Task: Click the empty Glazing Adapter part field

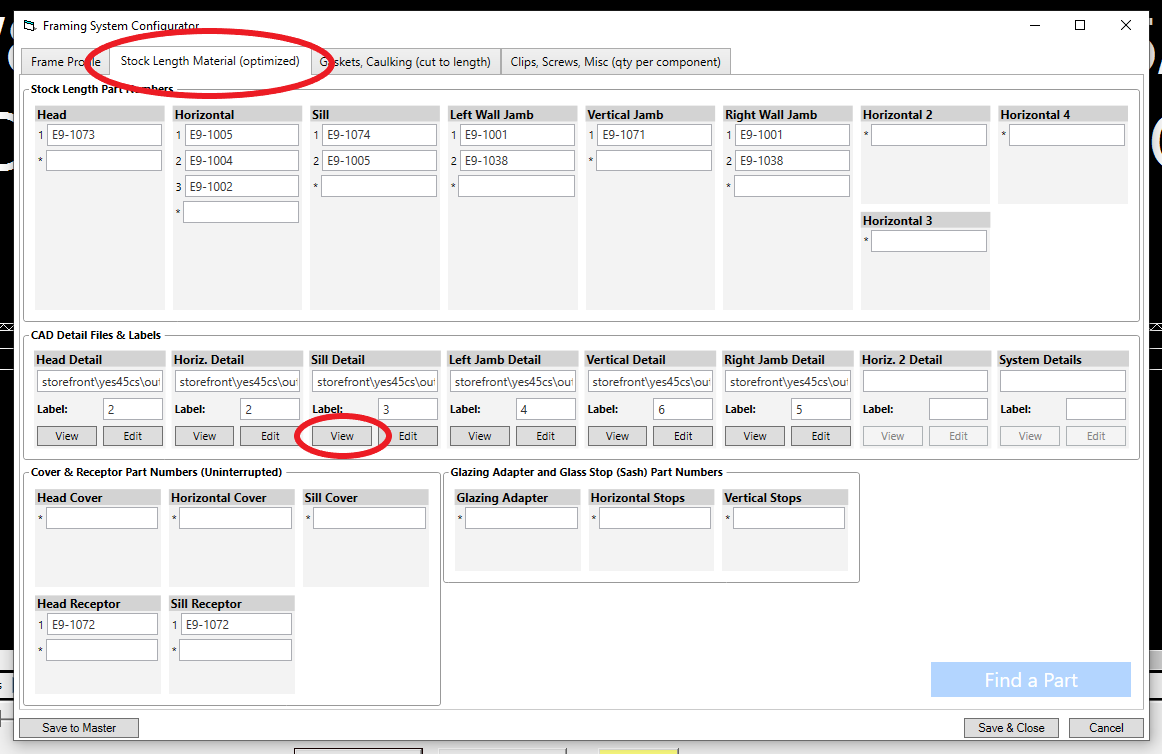Action: click(521, 518)
